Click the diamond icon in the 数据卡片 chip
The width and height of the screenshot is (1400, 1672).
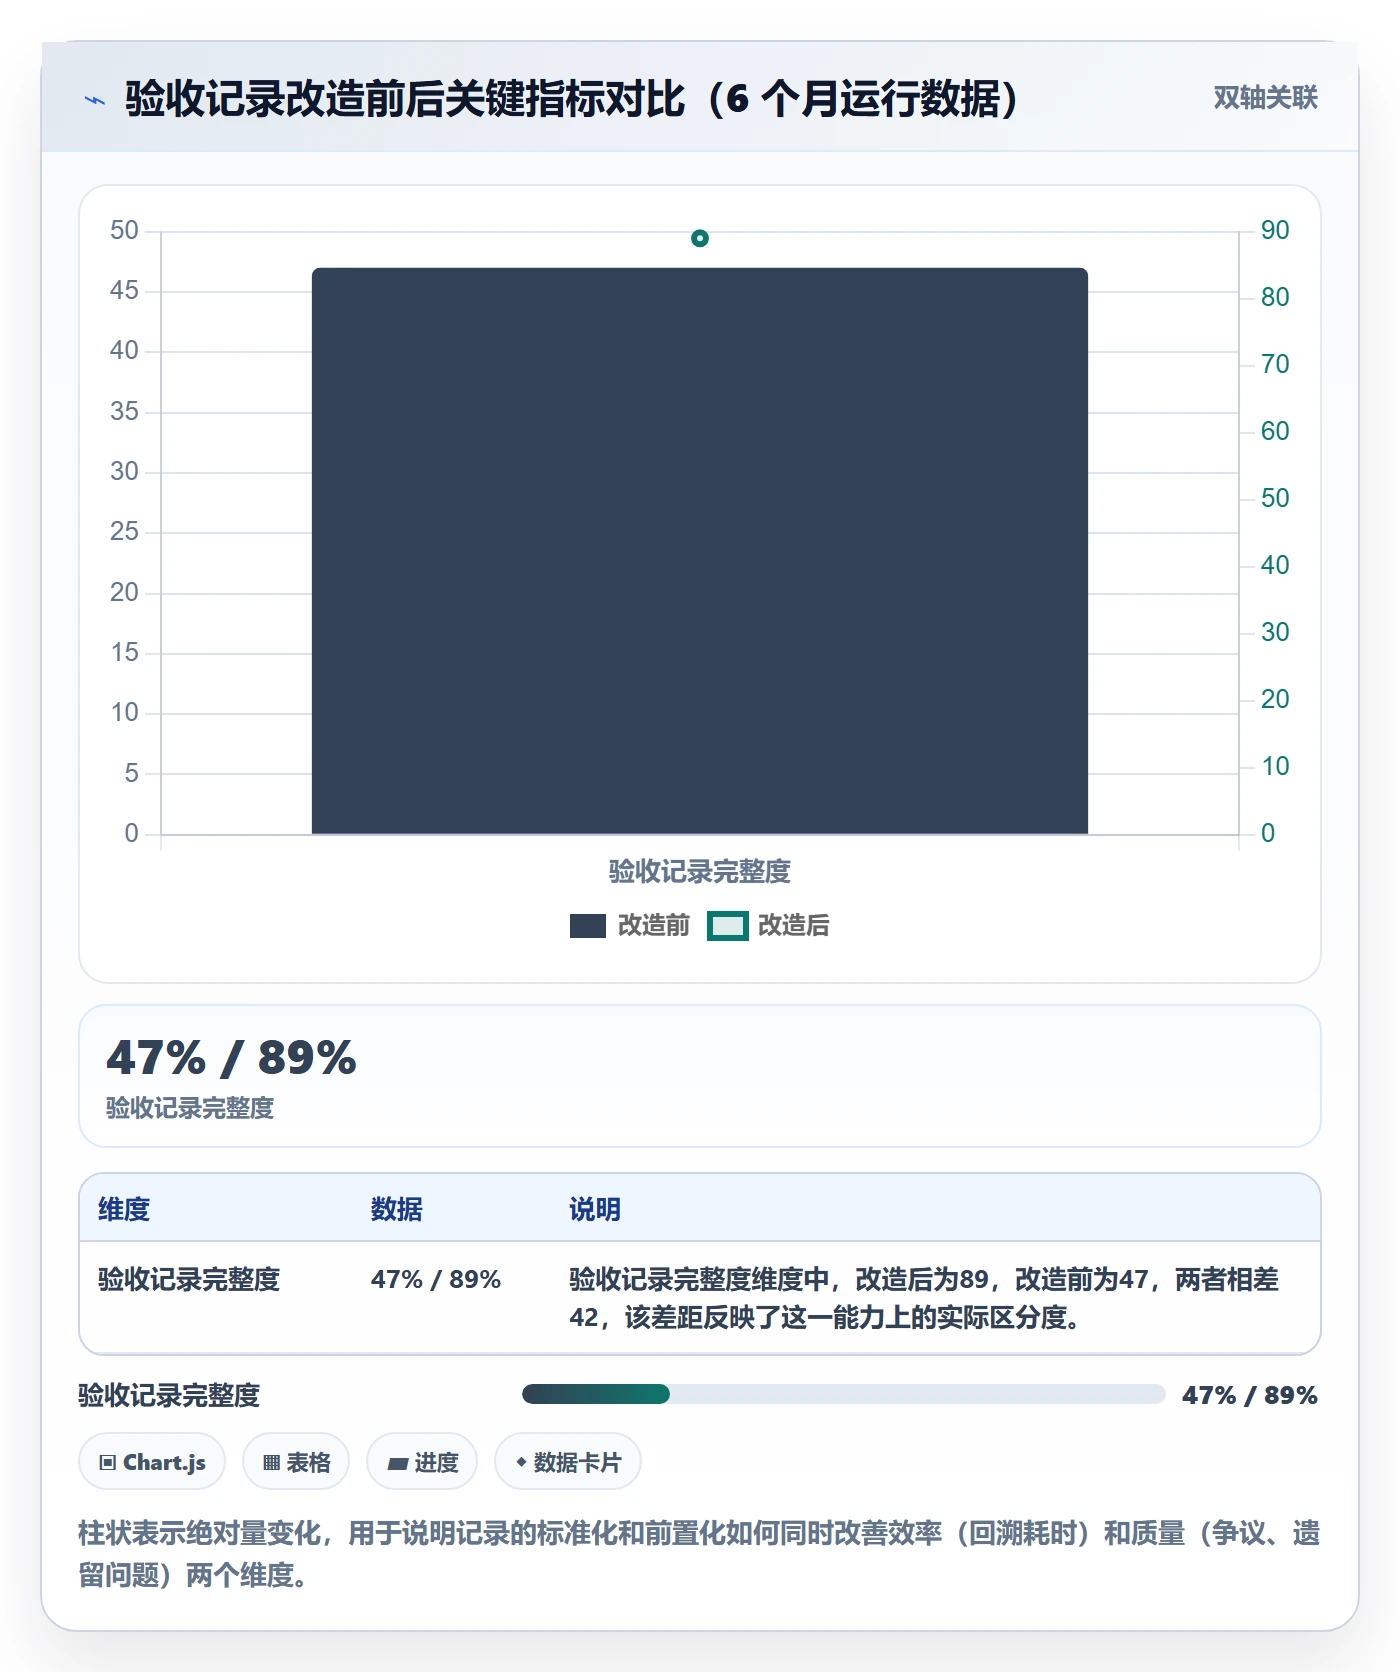[521, 1462]
